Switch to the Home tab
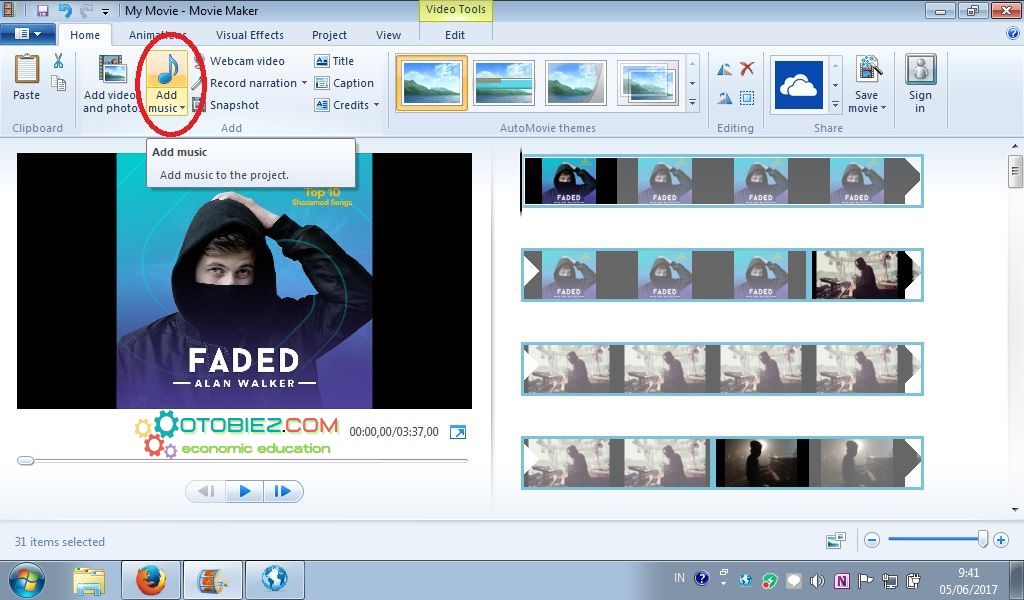 coord(85,35)
